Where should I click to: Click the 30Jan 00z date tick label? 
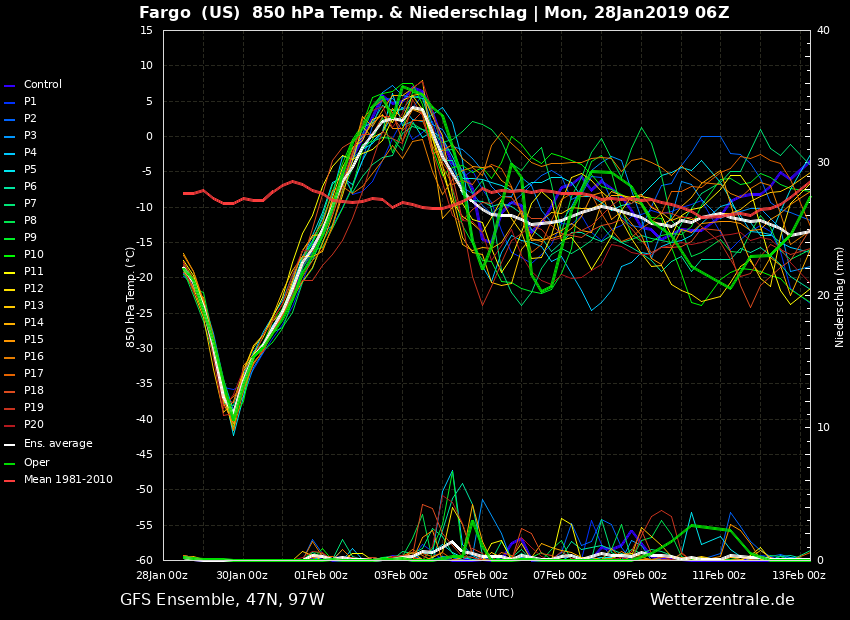tap(242, 575)
